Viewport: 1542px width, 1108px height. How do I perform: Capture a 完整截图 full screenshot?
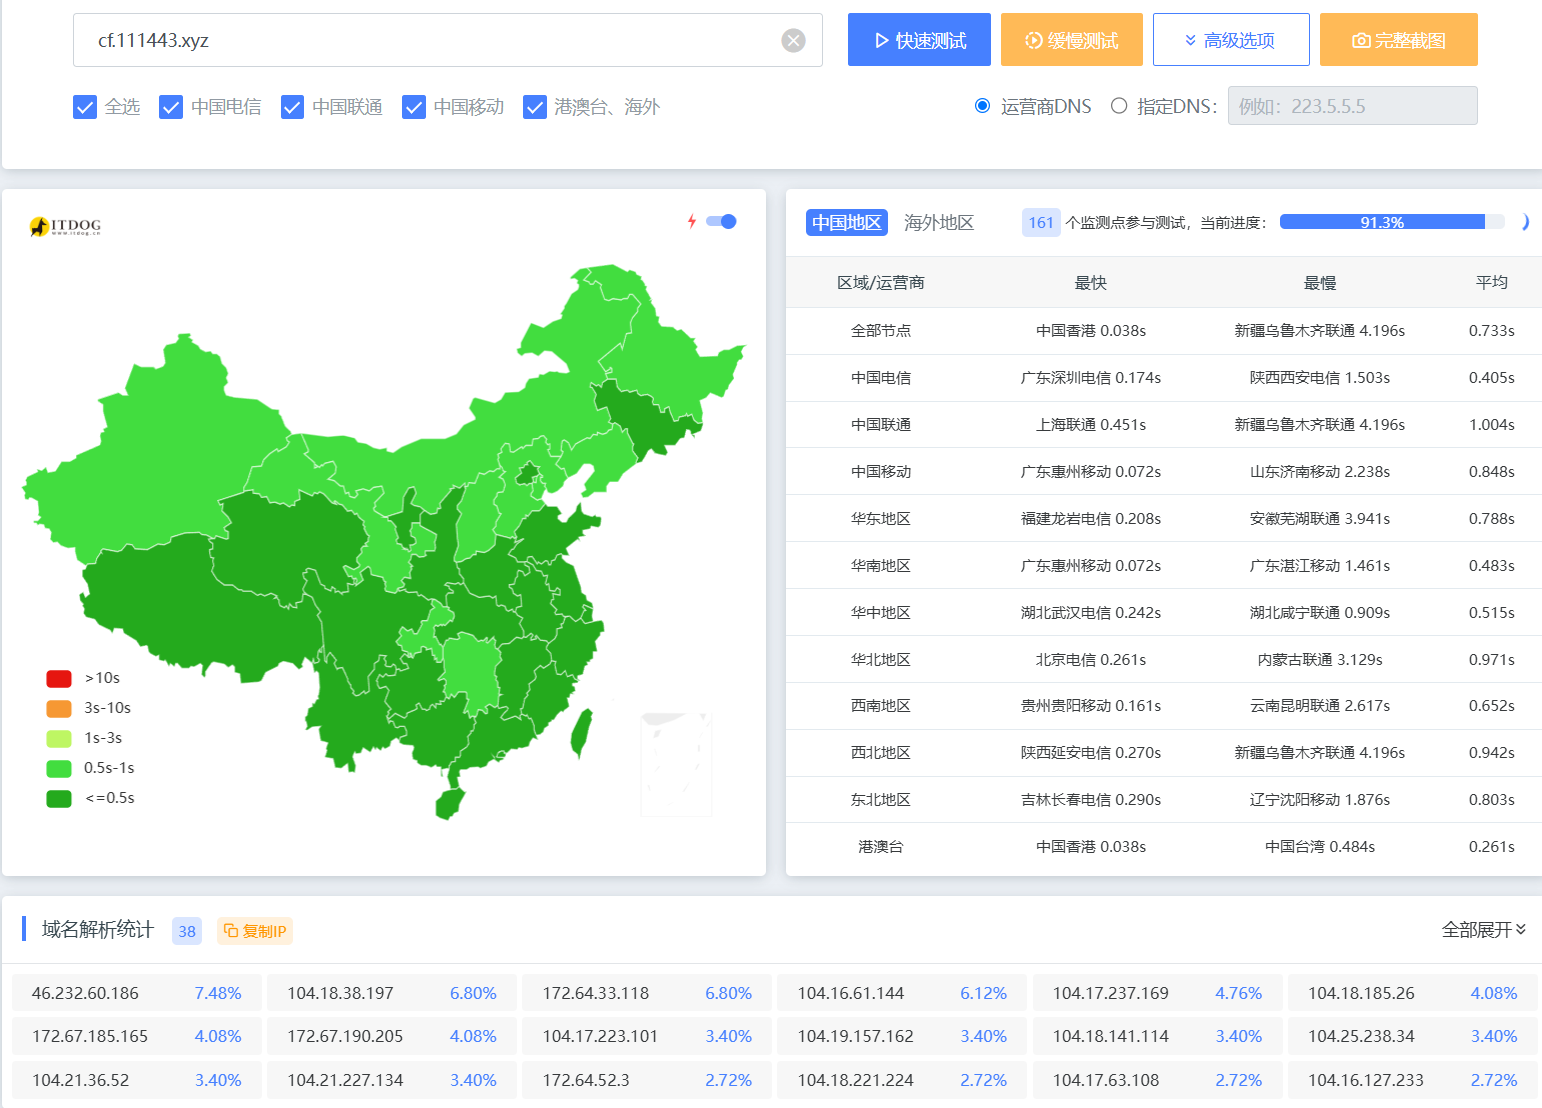coord(1398,40)
